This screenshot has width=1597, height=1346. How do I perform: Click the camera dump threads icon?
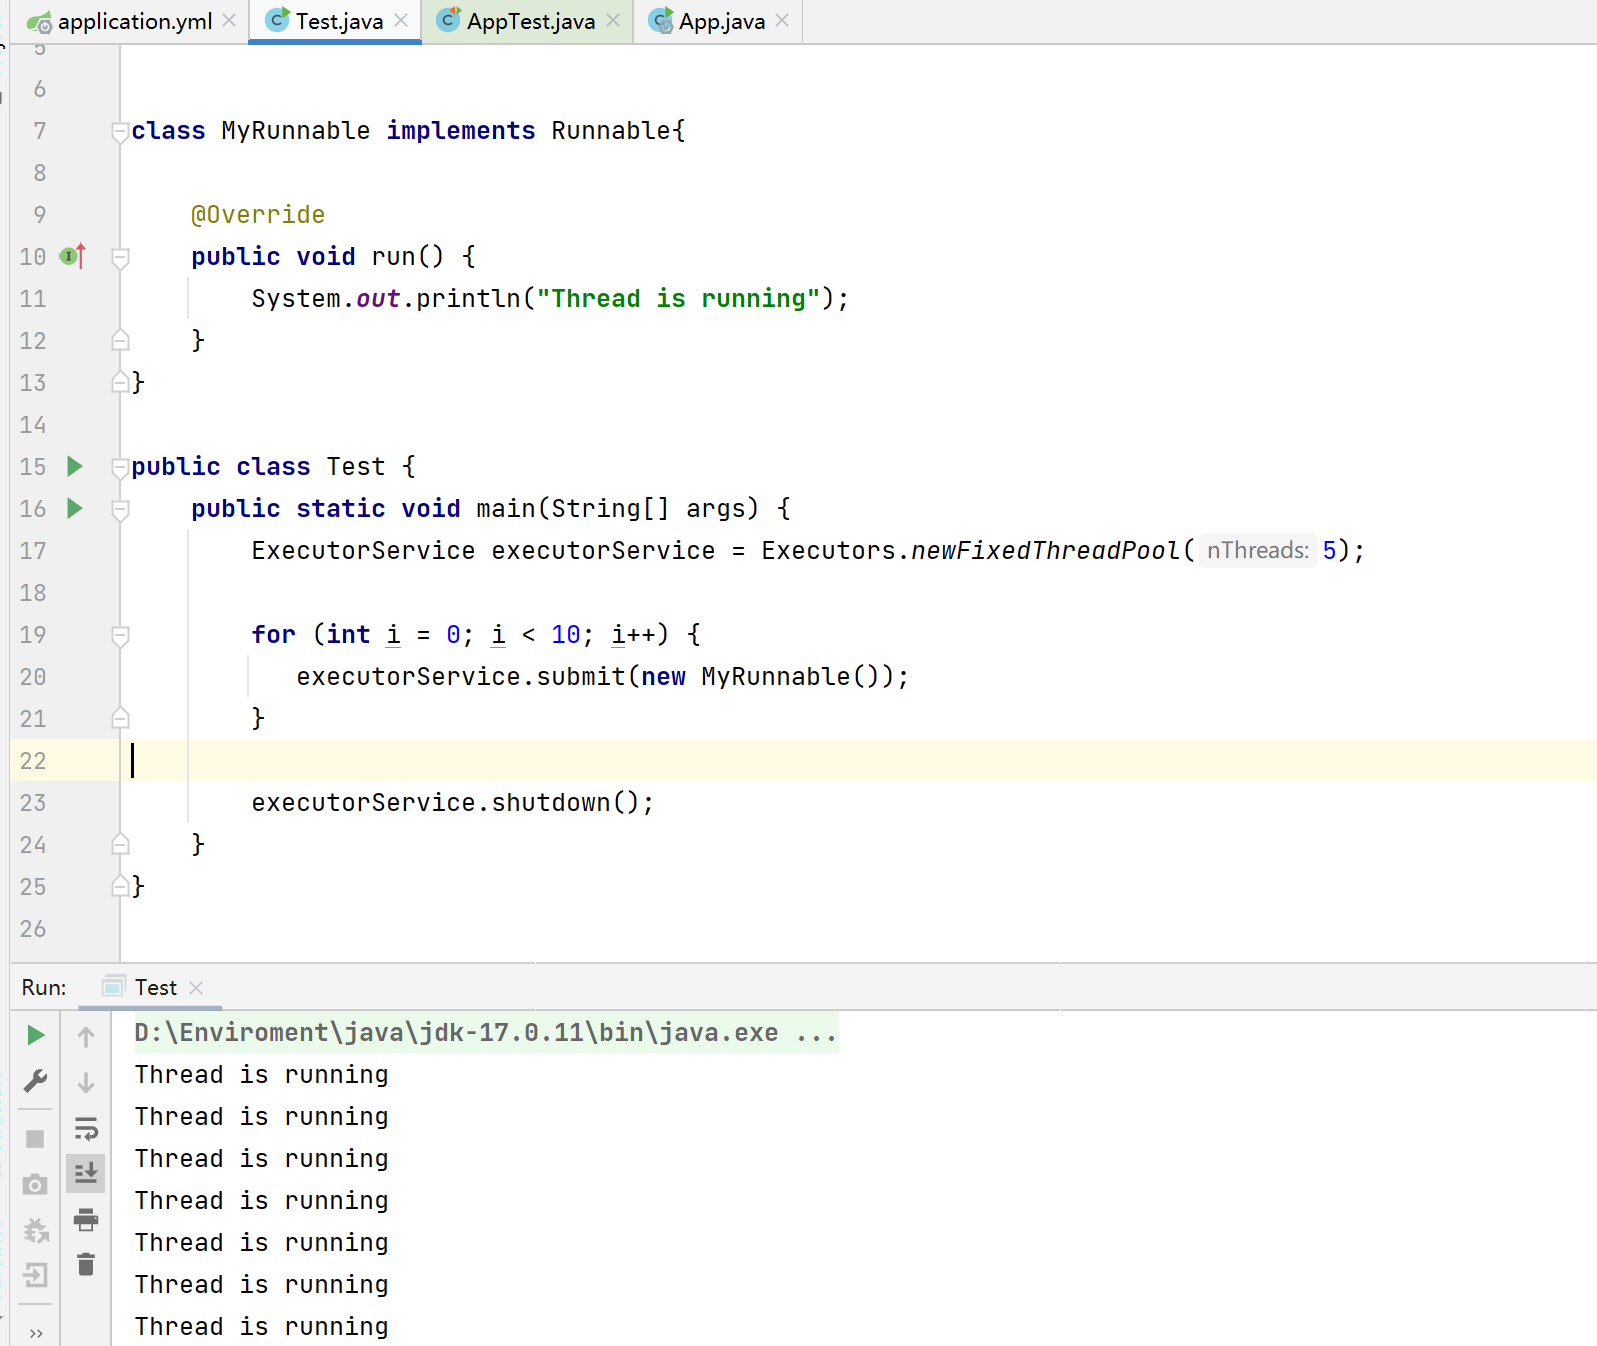35,1185
